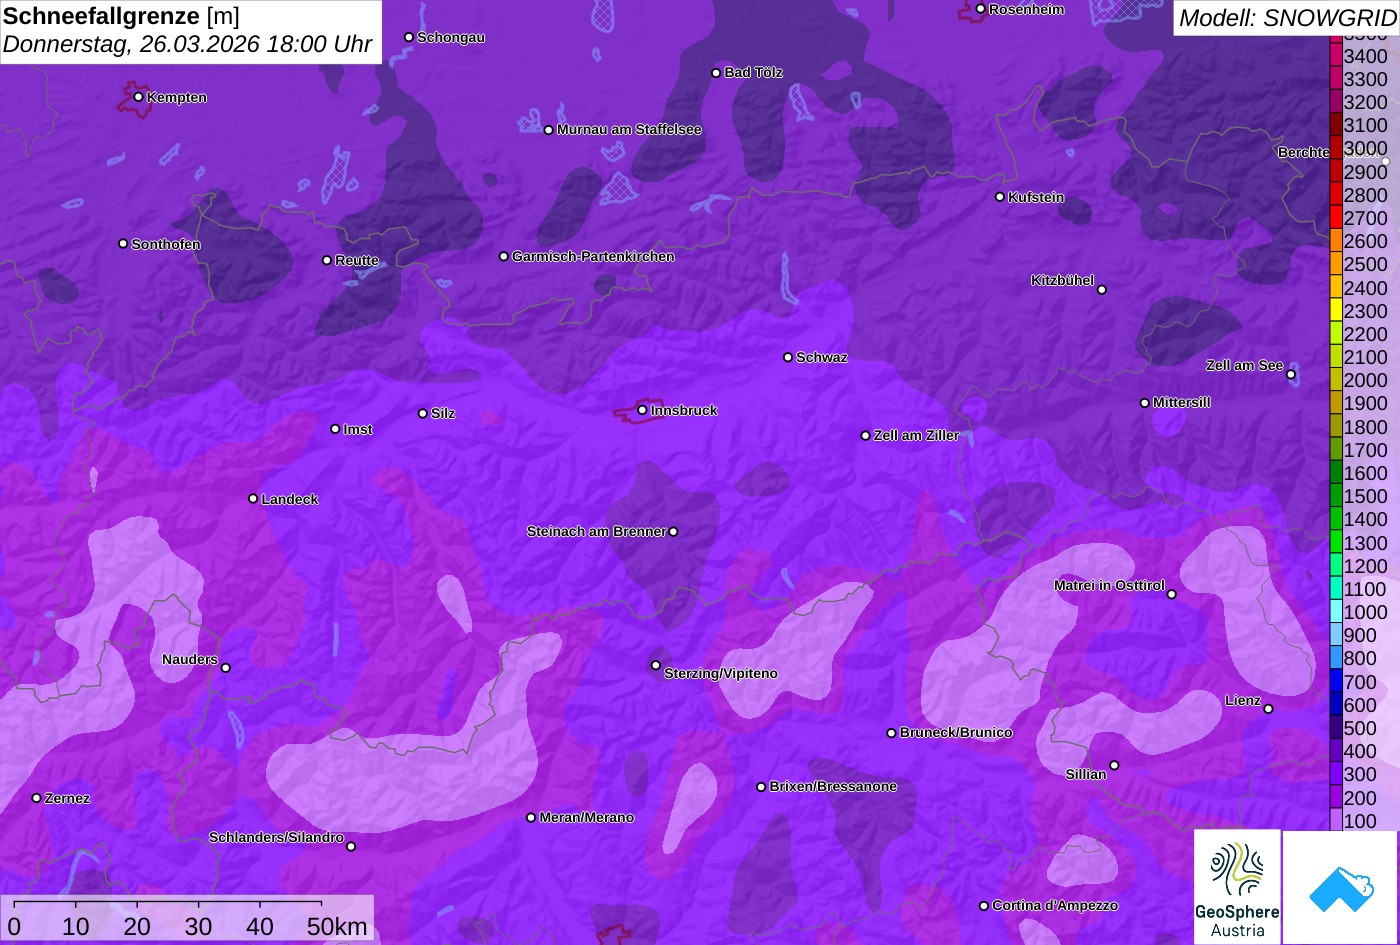Click the Zell am Ziller marker dot
Viewport: 1400px width, 945px height.
point(865,436)
